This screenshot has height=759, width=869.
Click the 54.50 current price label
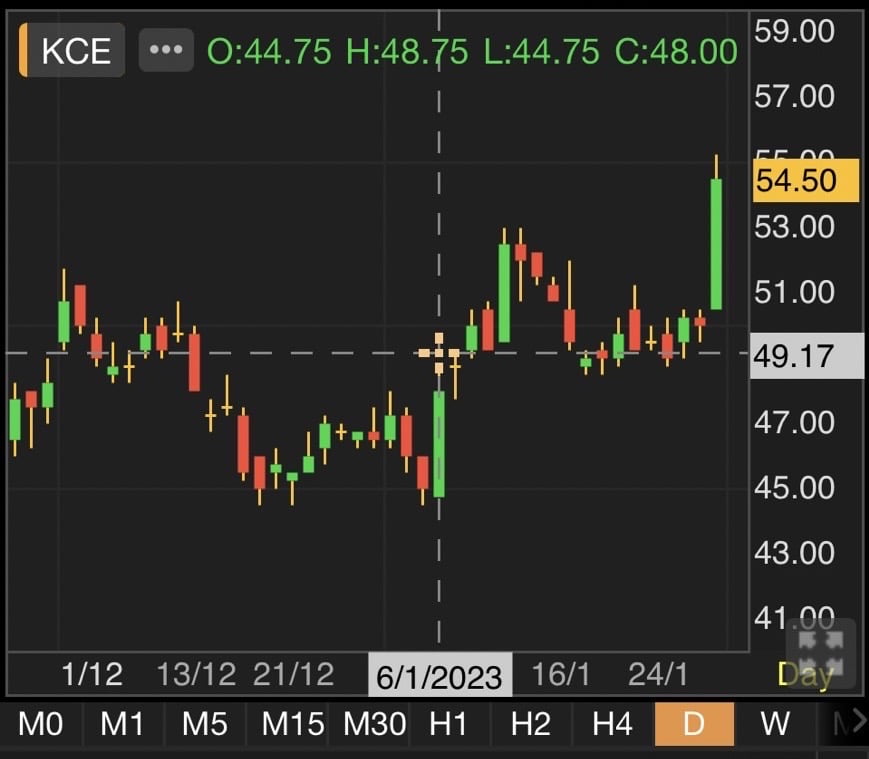pos(806,181)
